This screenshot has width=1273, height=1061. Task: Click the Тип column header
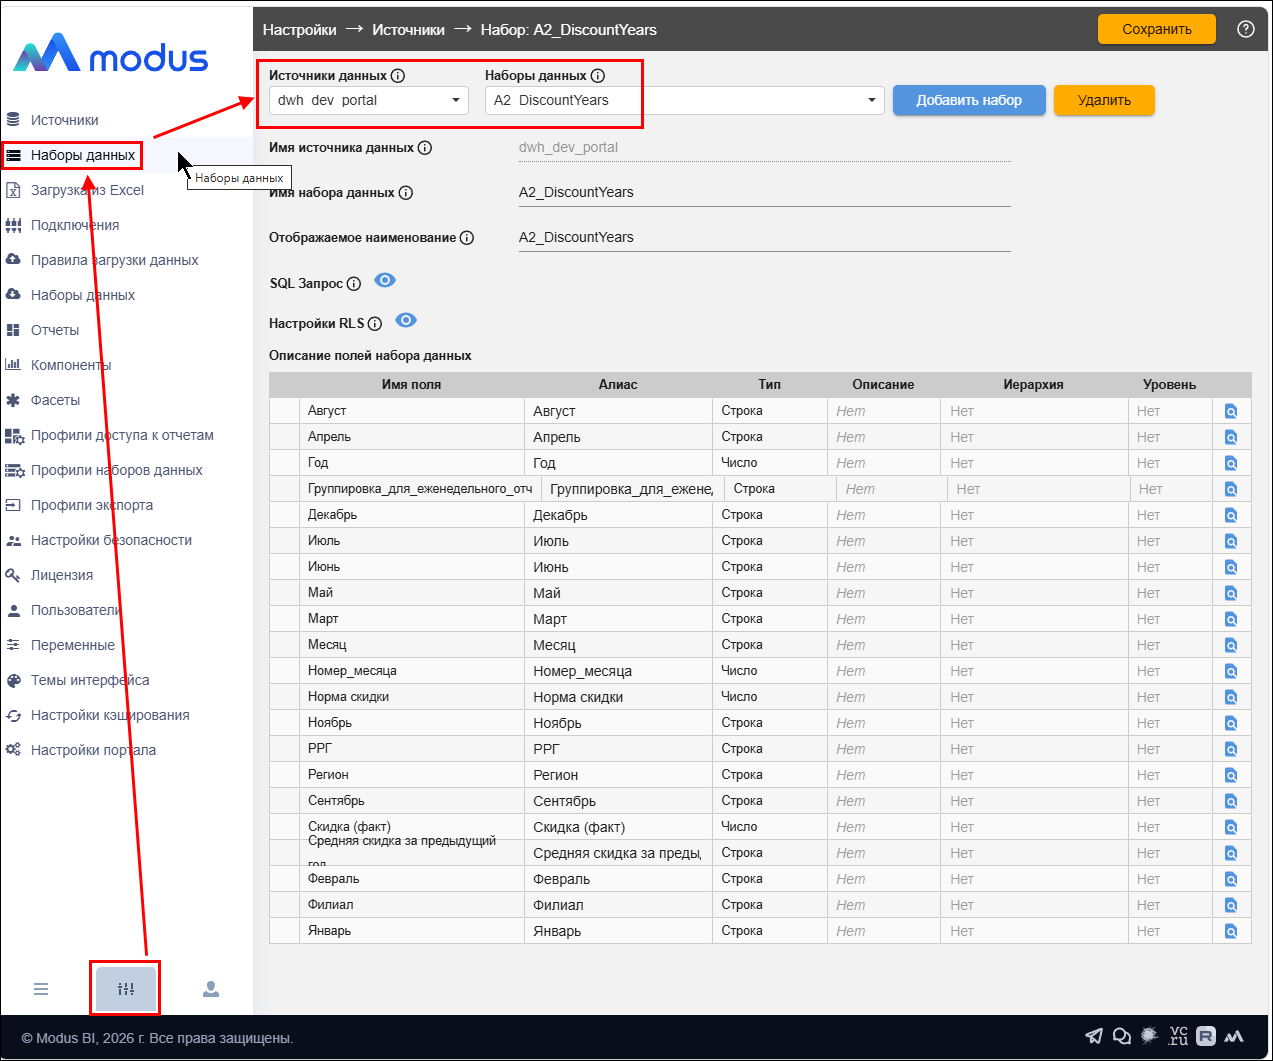(769, 384)
